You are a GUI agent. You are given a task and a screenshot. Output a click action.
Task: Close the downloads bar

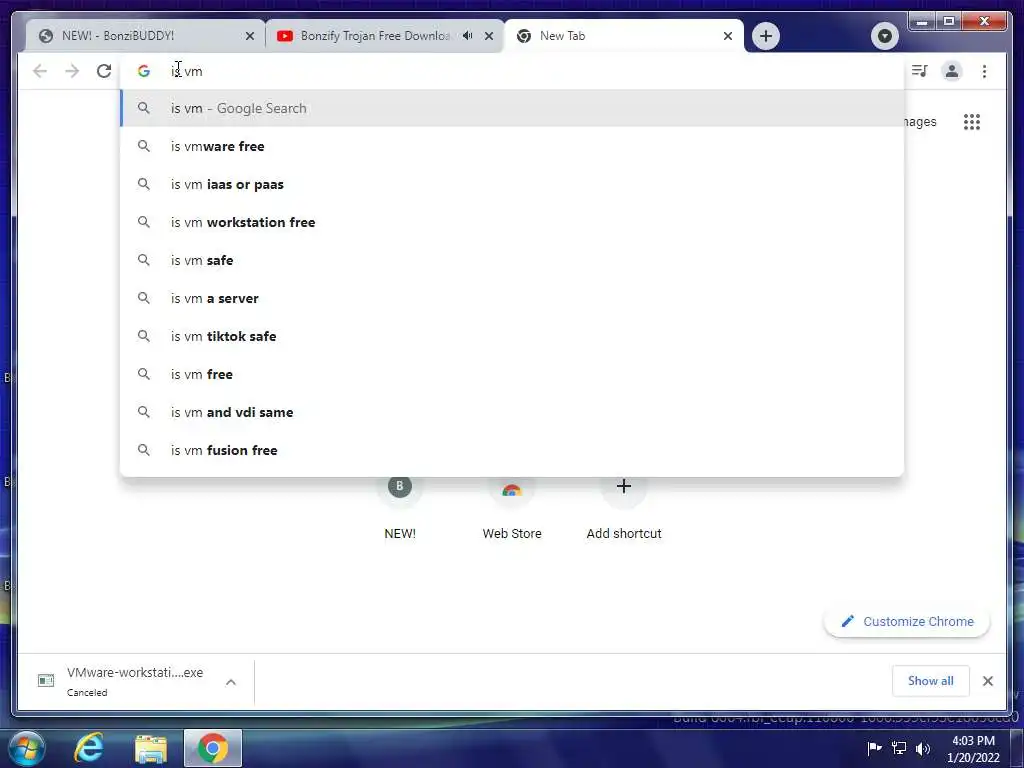[987, 681]
